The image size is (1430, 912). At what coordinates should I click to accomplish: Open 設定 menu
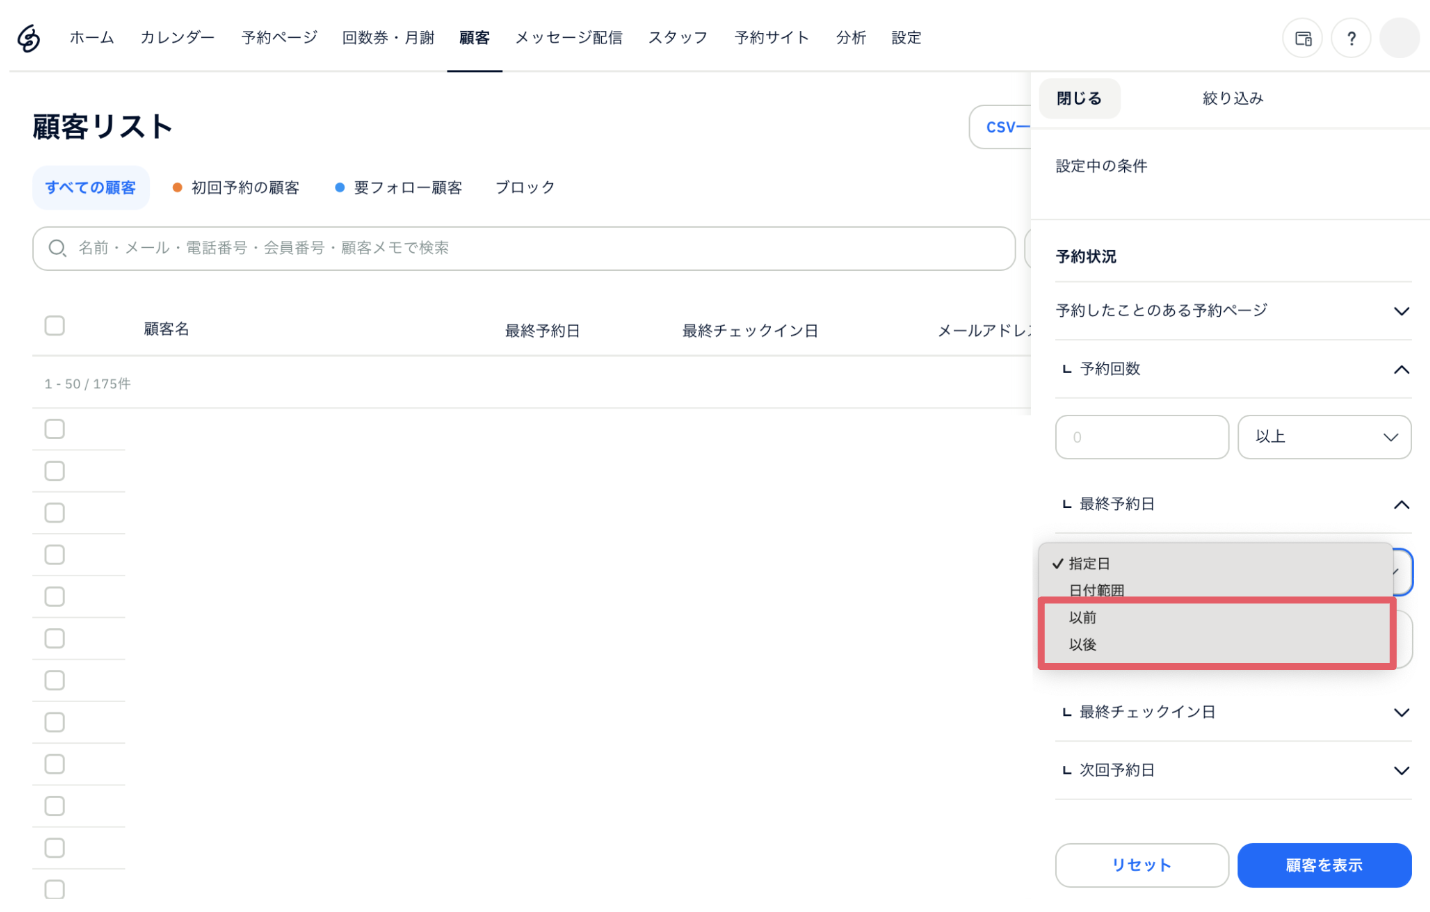[x=906, y=38]
